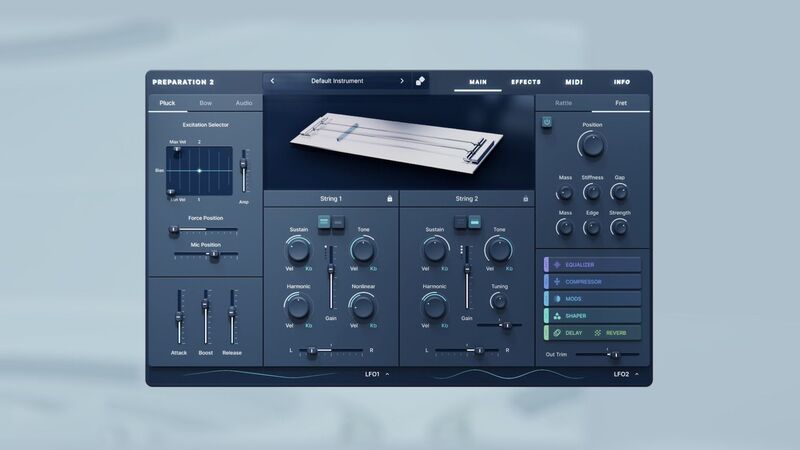This screenshot has height=450, width=800.
Task: Switch to the Rattle tab
Action: [x=563, y=103]
